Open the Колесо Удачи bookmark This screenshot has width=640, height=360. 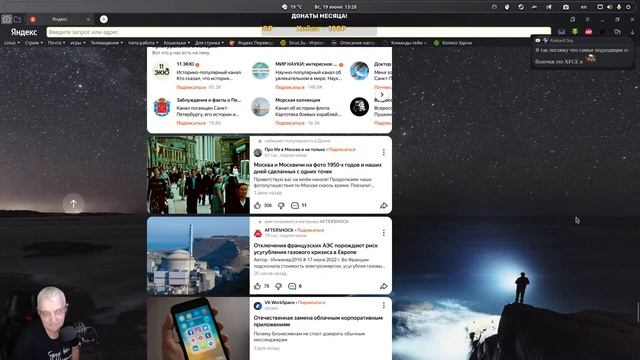453,42
